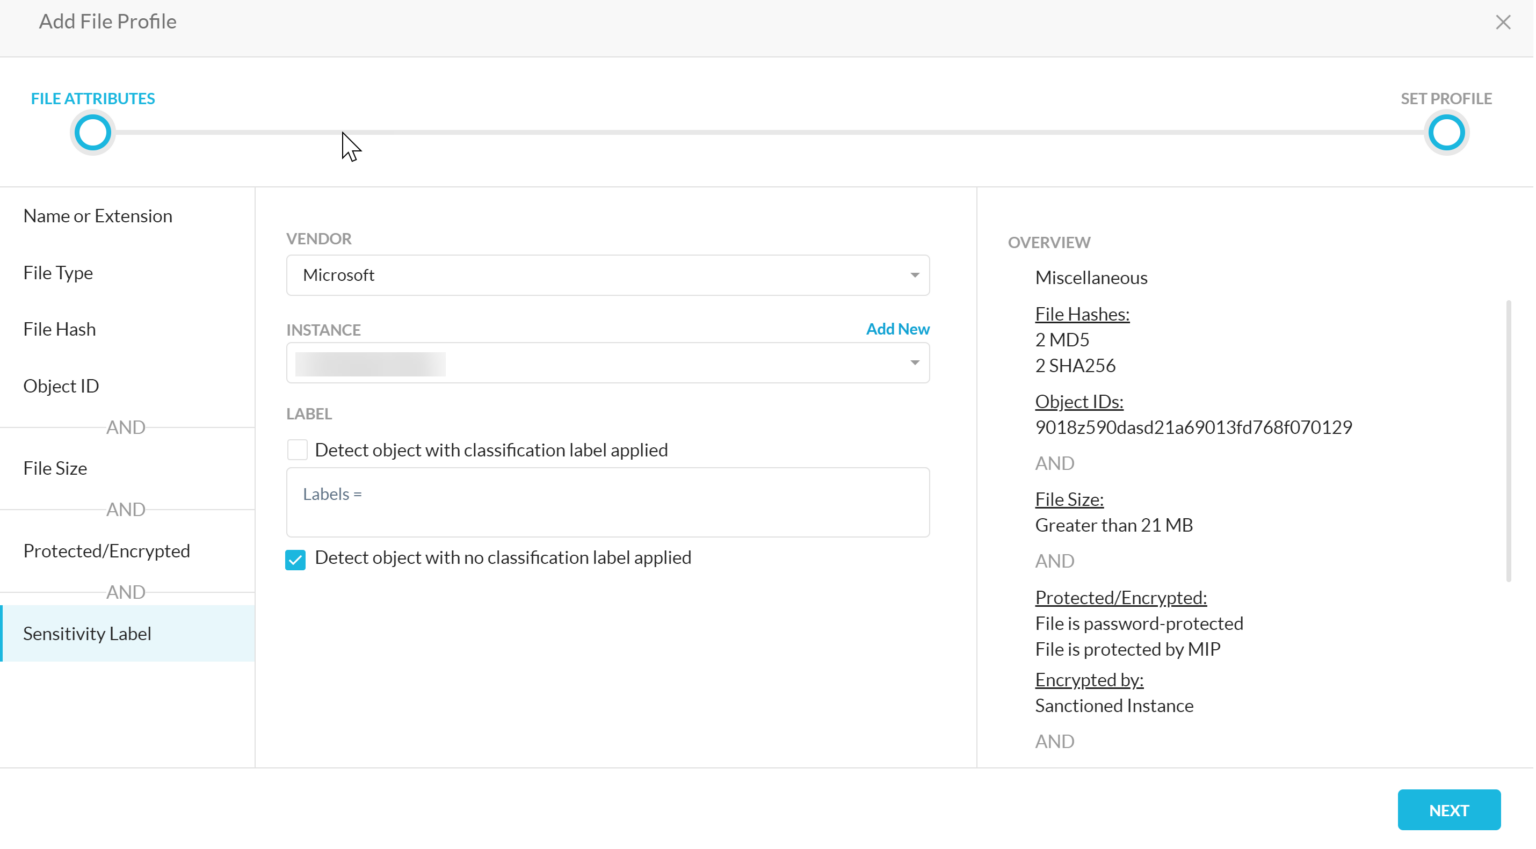This screenshot has width=1536, height=849.
Task: Switch to the File Type section
Action: [57, 272]
